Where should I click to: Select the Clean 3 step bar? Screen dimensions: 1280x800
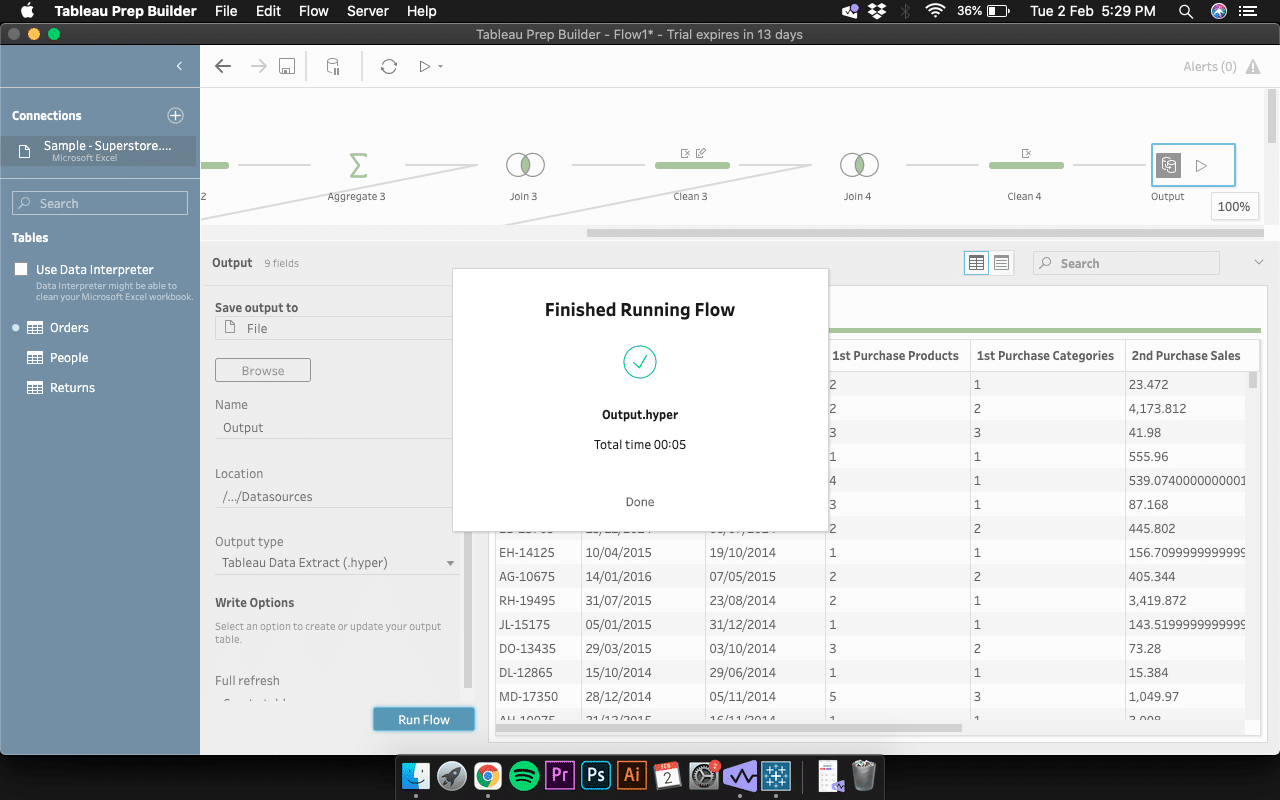coord(691,165)
